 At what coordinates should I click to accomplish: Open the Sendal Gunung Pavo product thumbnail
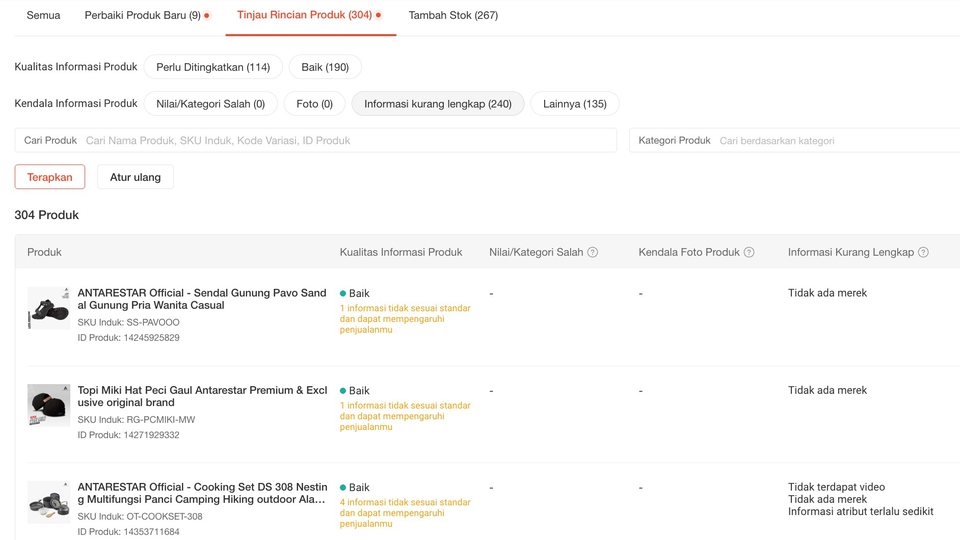[49, 308]
